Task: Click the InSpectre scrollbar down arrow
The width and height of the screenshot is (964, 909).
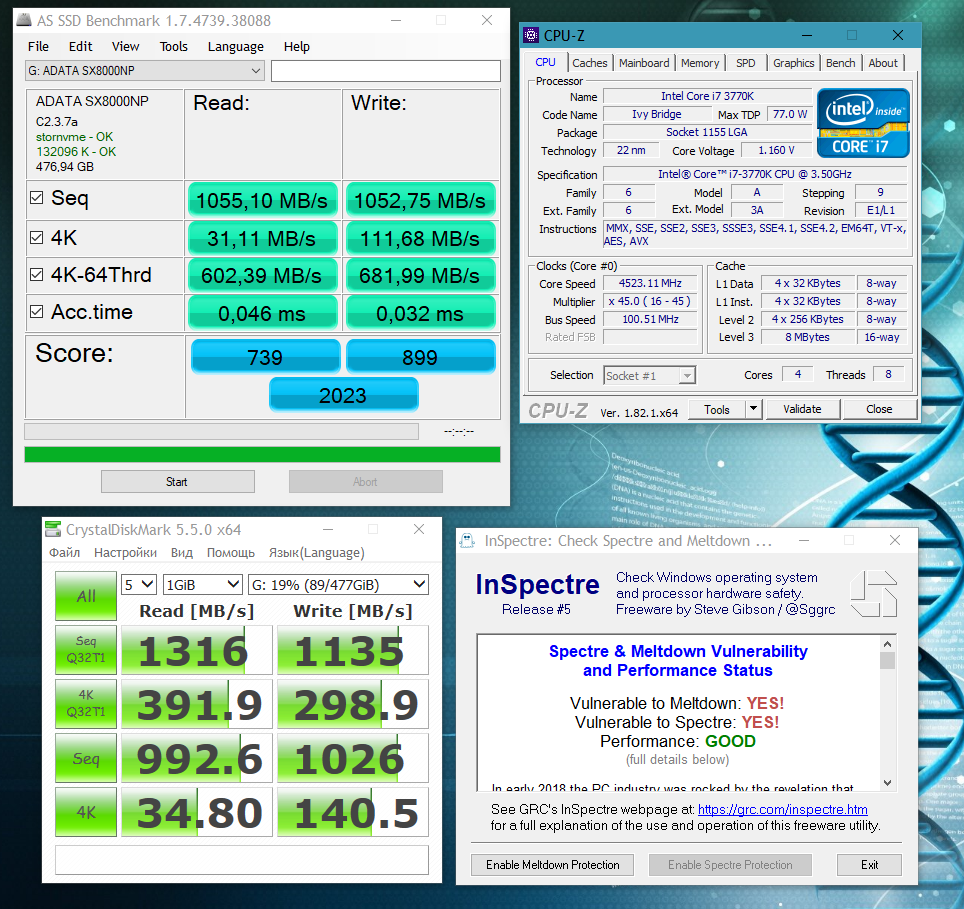Action: (887, 782)
